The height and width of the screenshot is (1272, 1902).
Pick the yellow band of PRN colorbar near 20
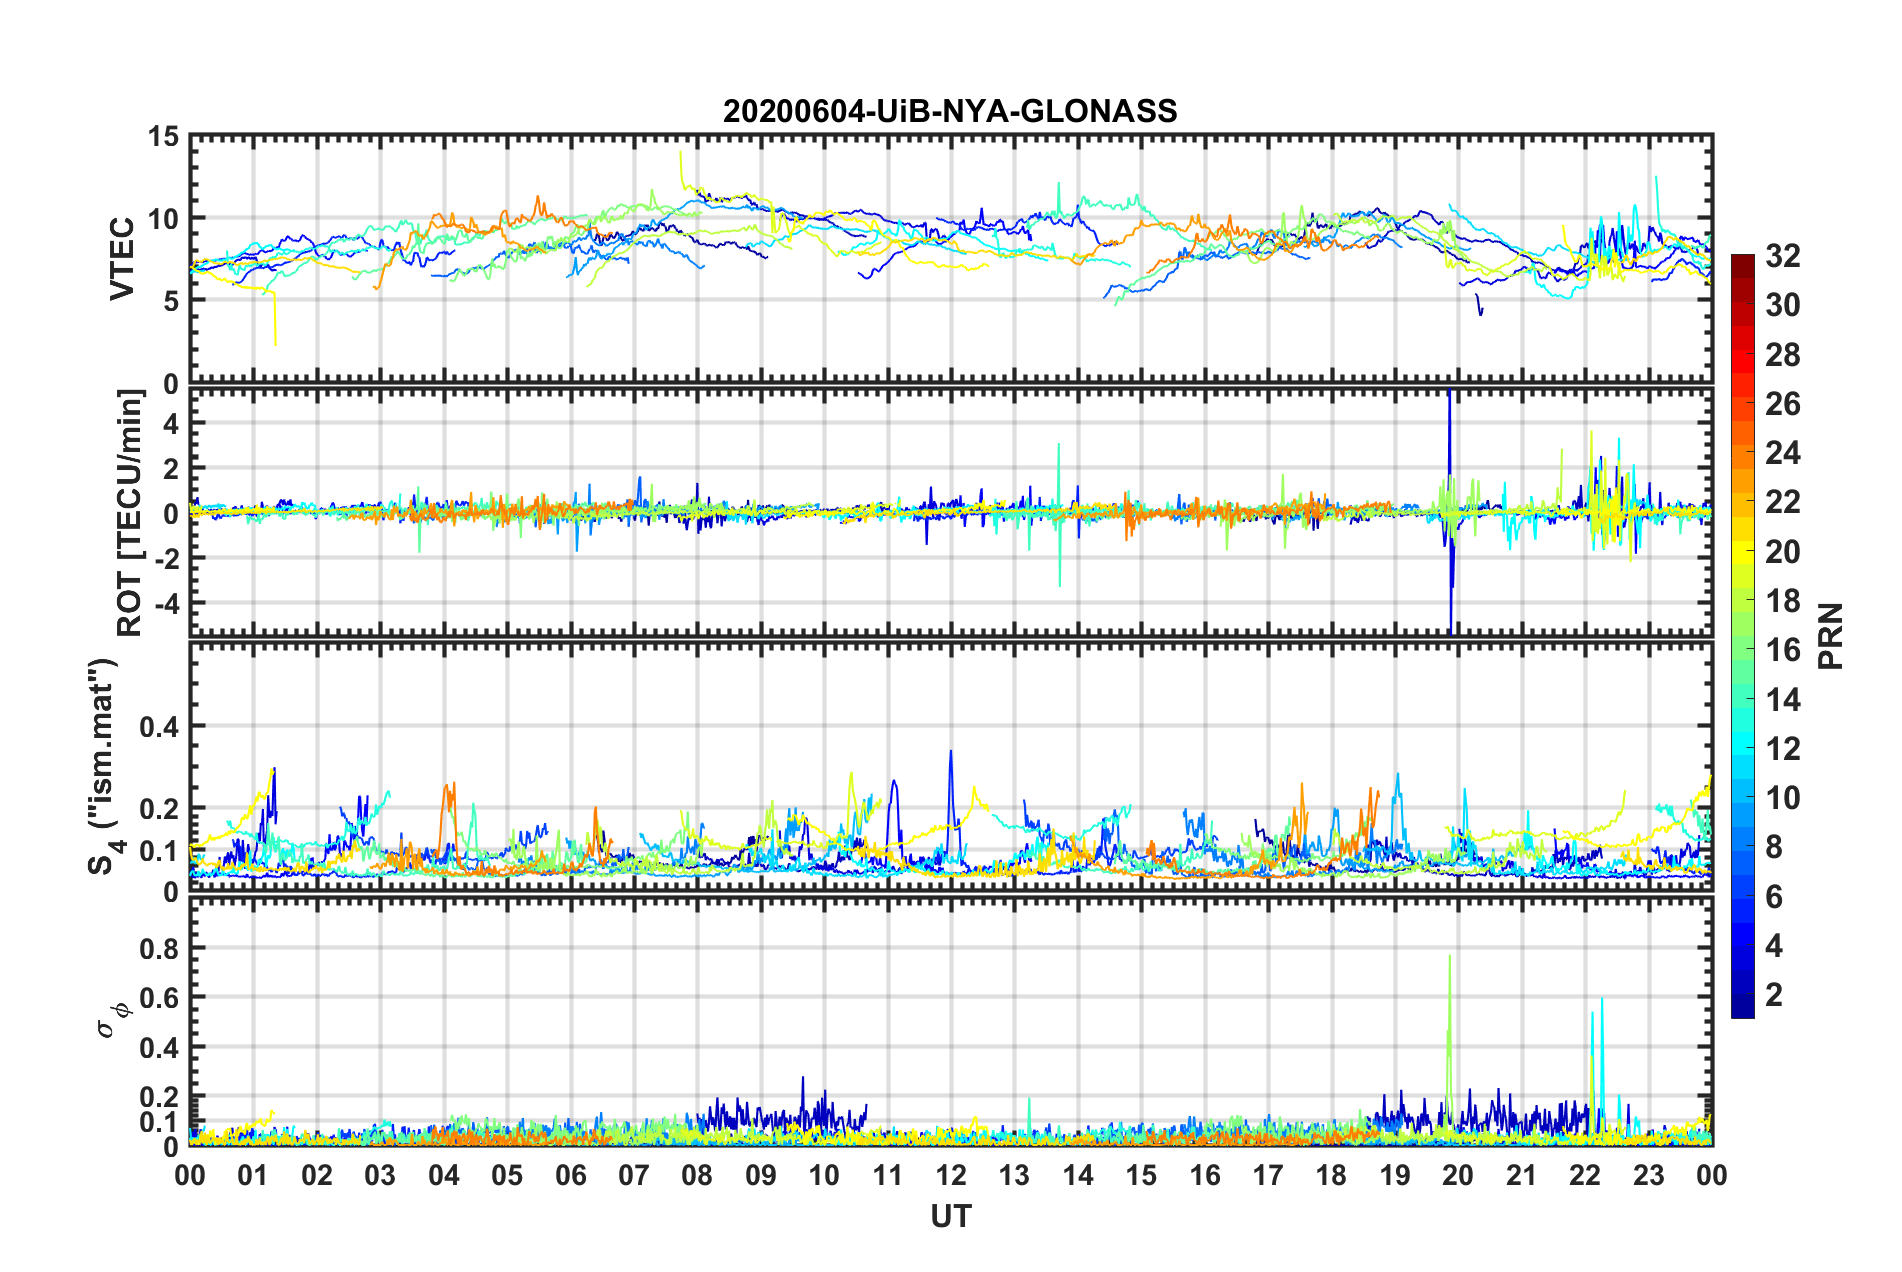click(x=1742, y=552)
